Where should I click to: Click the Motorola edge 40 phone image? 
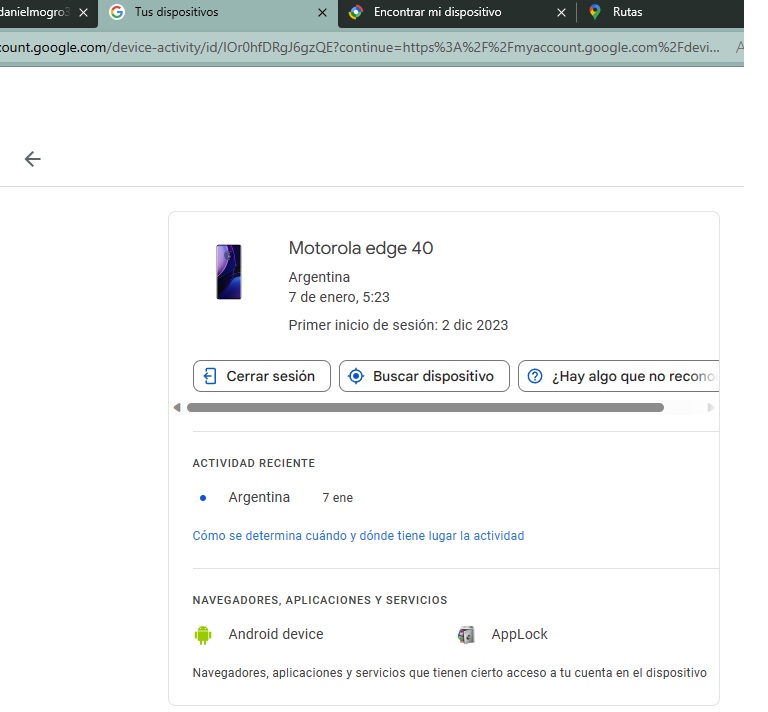[x=229, y=272]
